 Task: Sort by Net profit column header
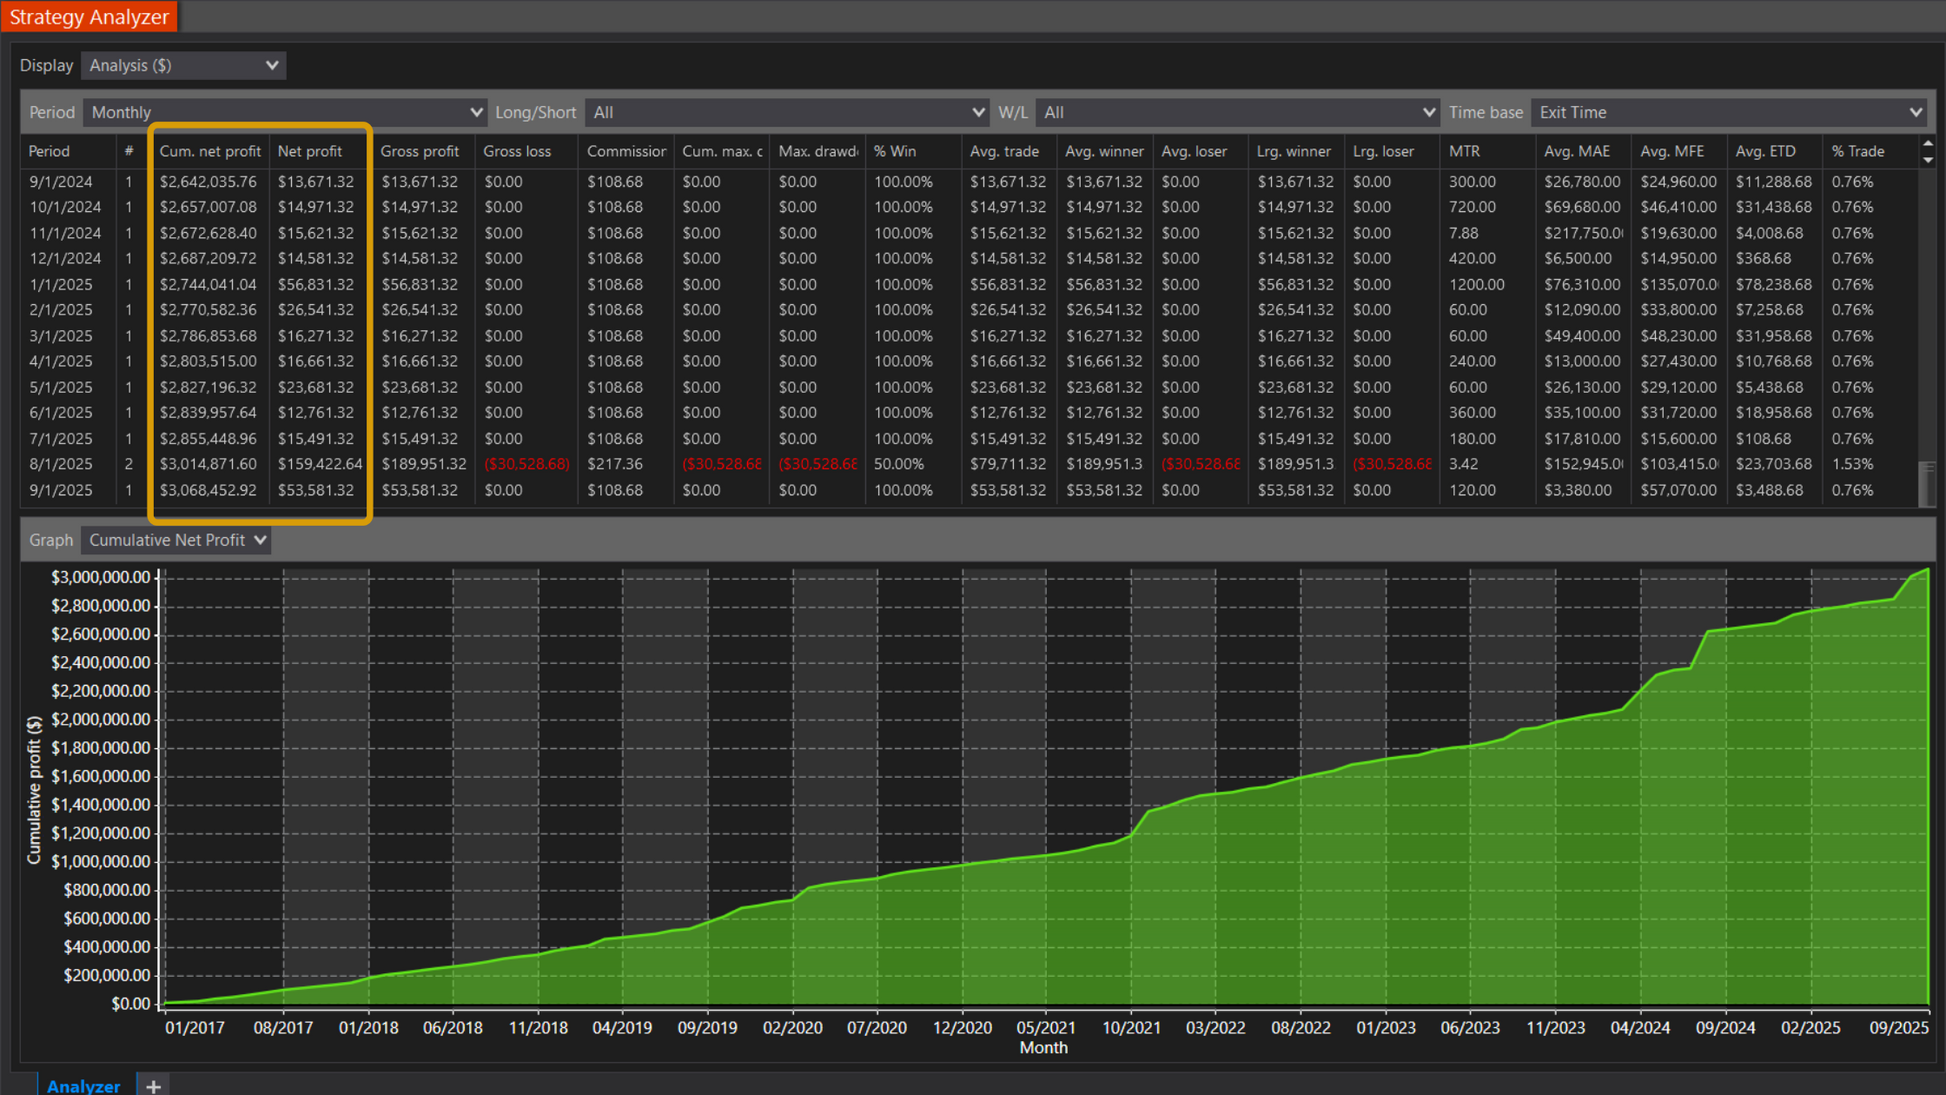(309, 151)
